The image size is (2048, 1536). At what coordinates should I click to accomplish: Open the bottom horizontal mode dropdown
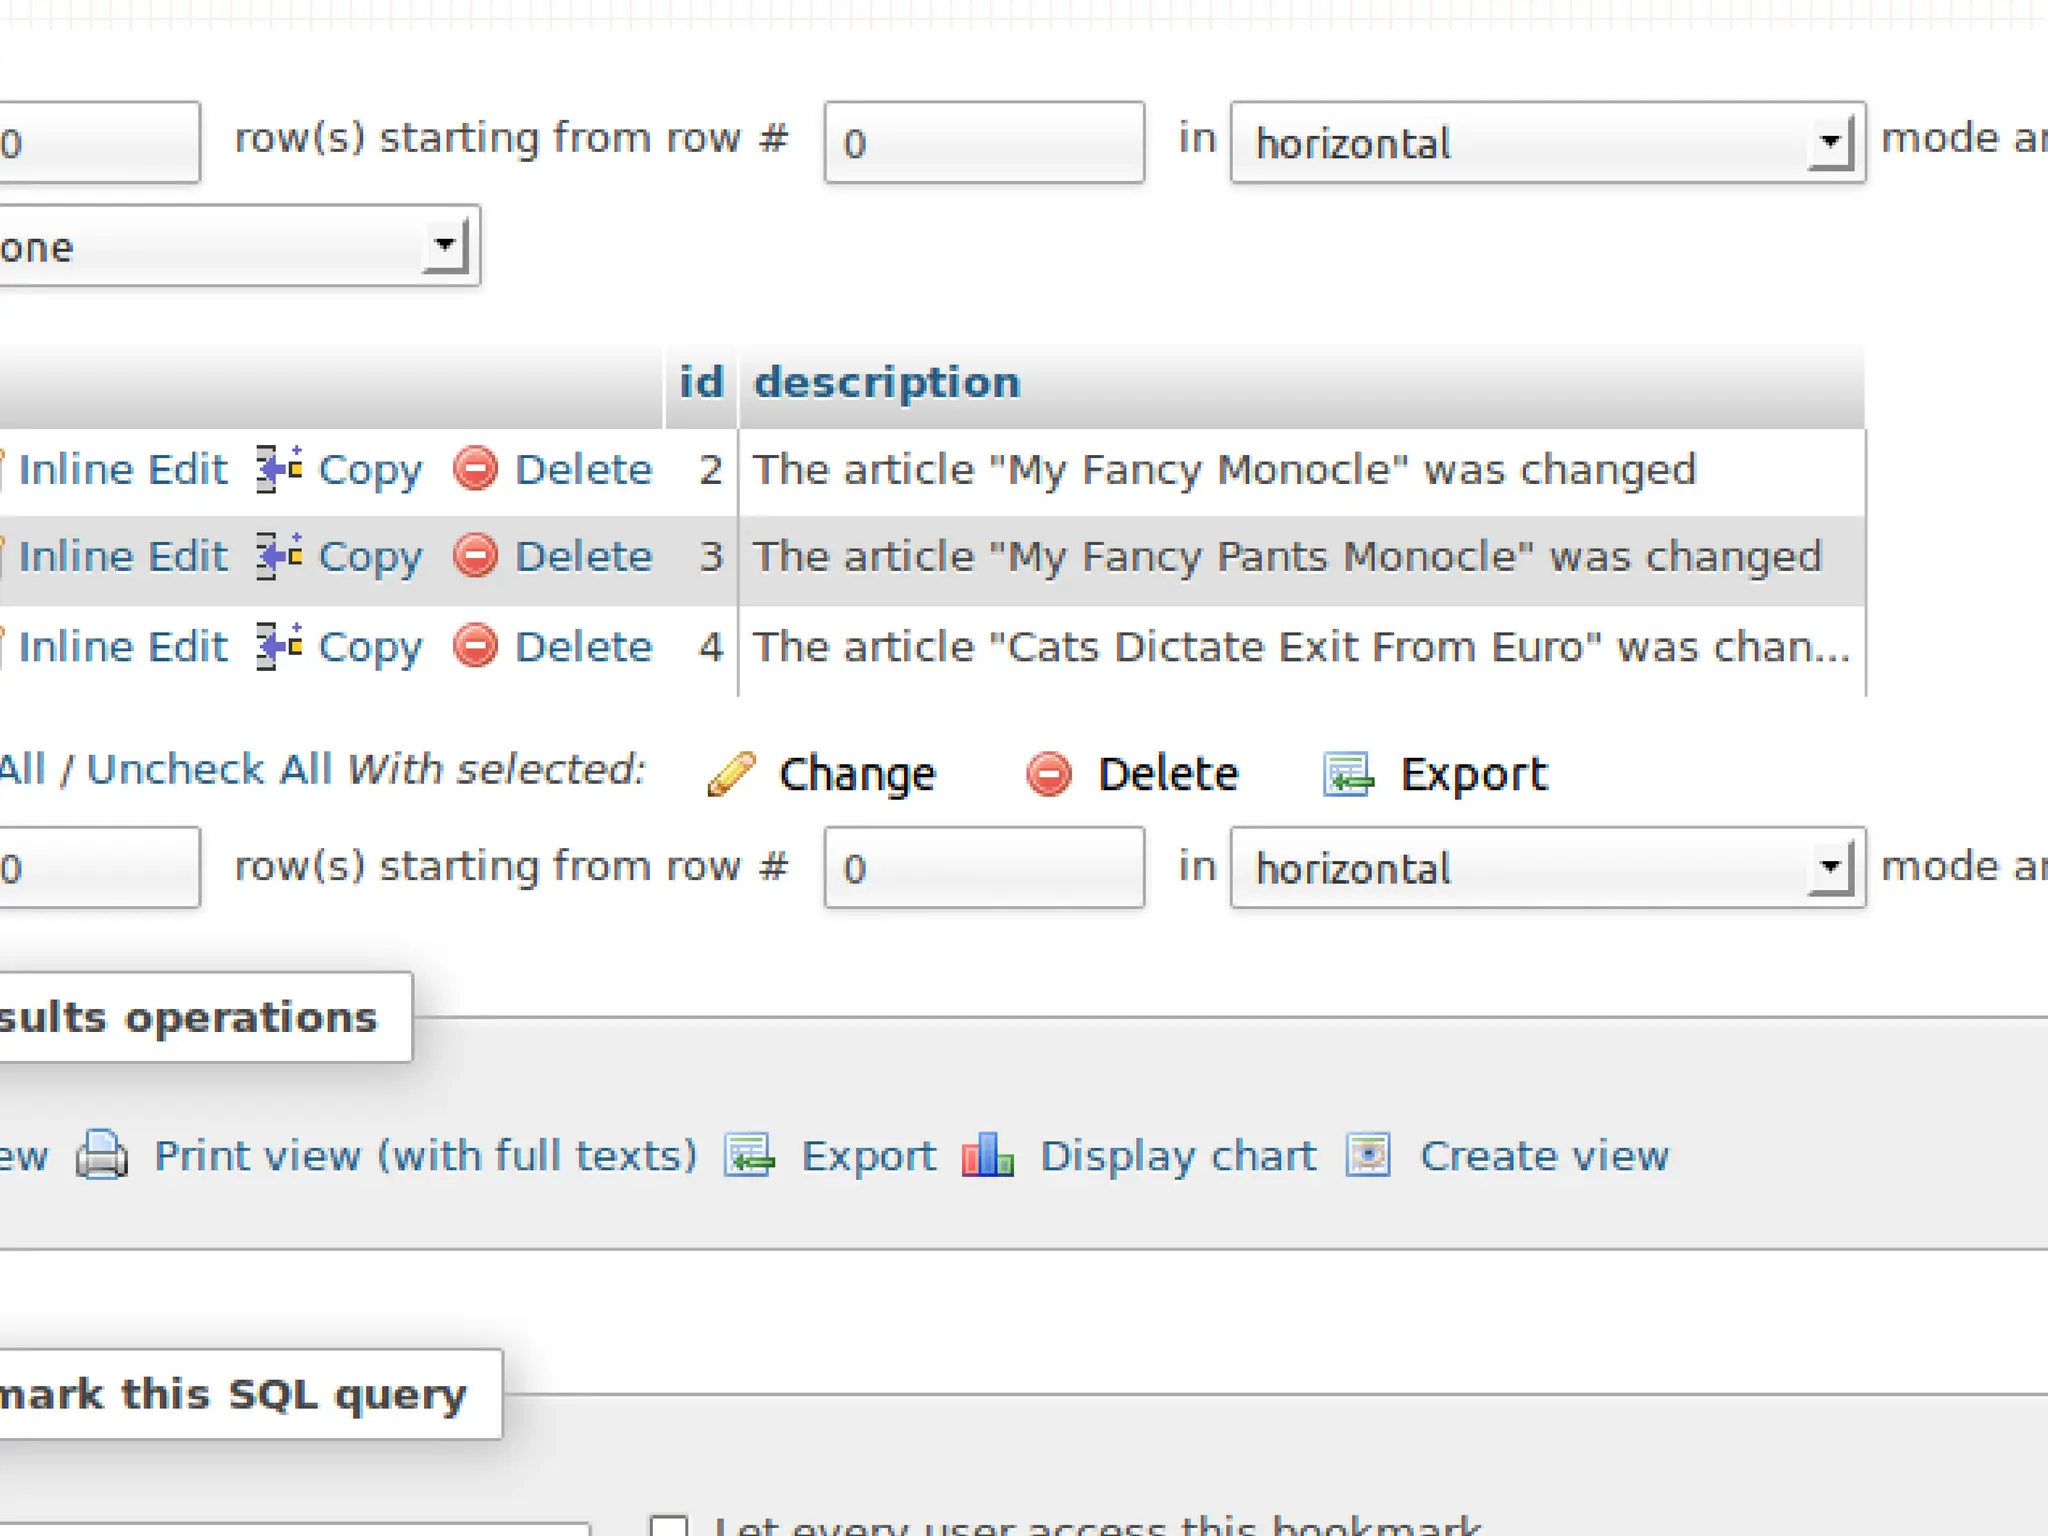pyautogui.click(x=1546, y=868)
